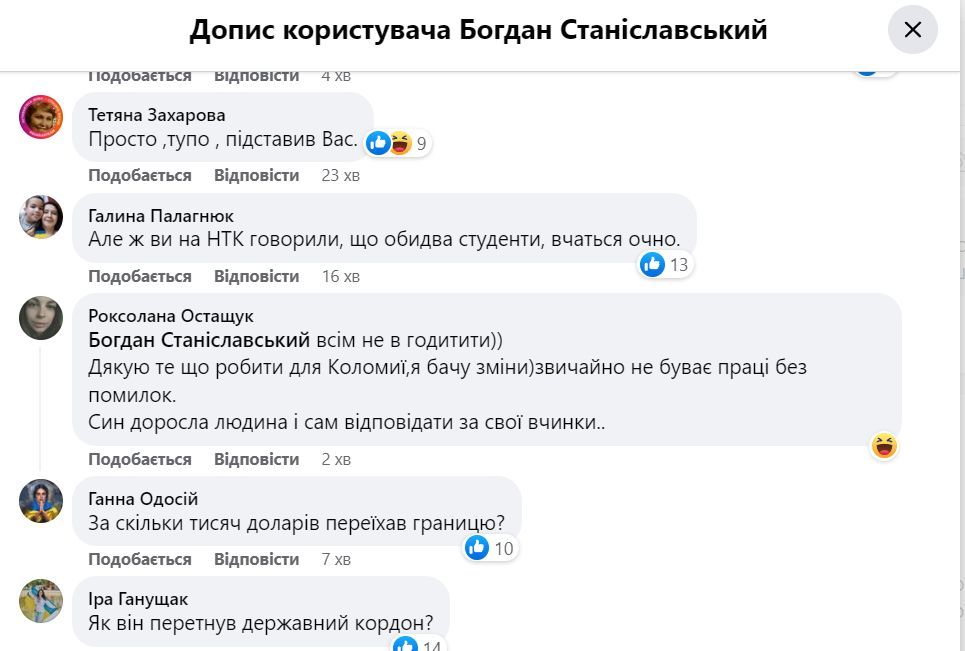Click Подобається under Галина Палагнюк's comment
The height and width of the screenshot is (651, 965).
139,276
